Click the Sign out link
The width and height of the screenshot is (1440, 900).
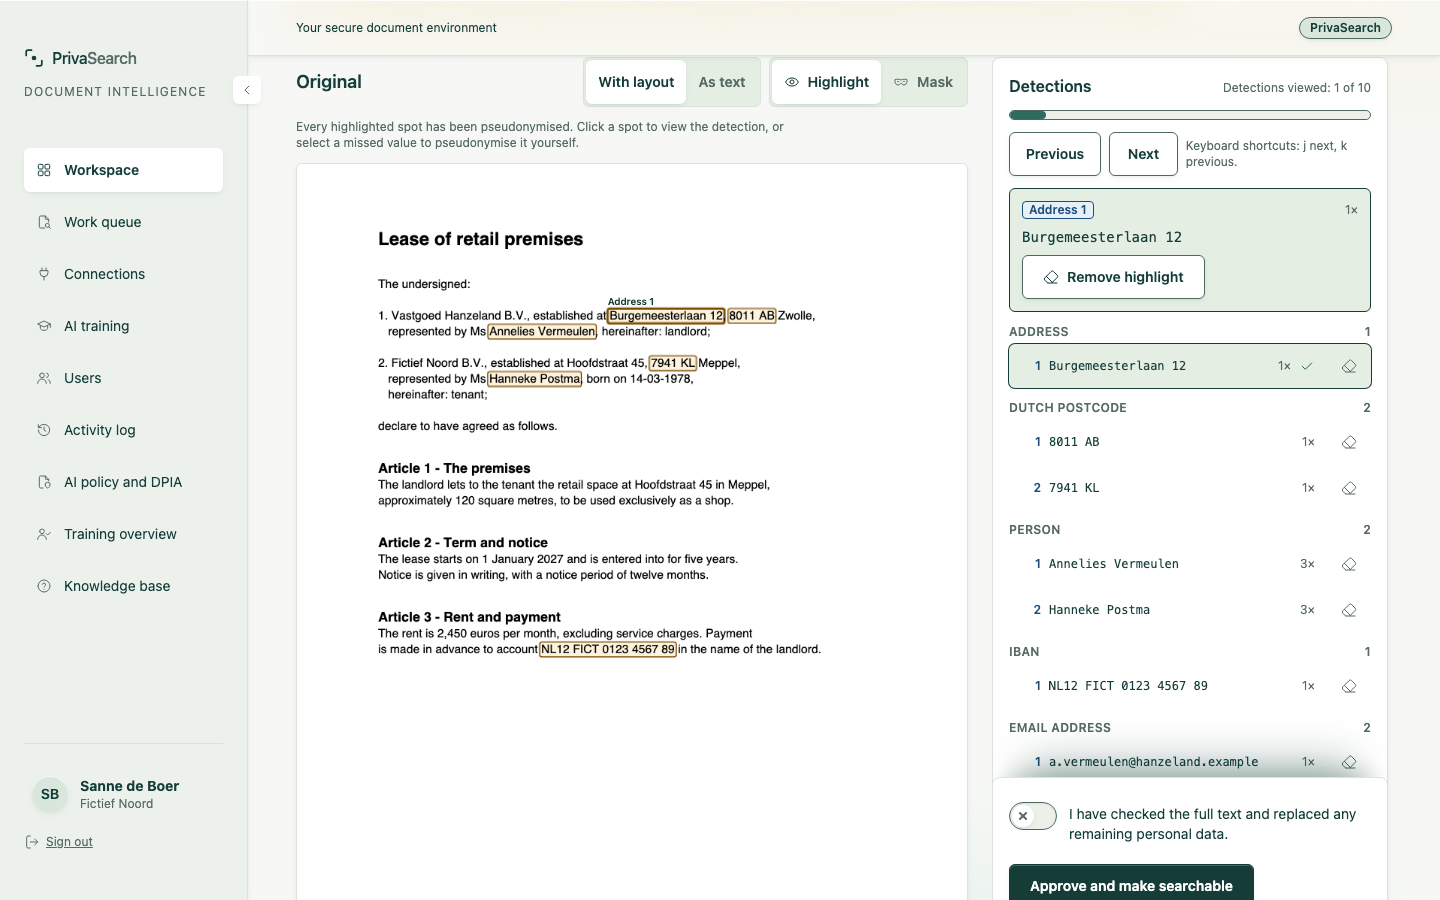click(69, 842)
